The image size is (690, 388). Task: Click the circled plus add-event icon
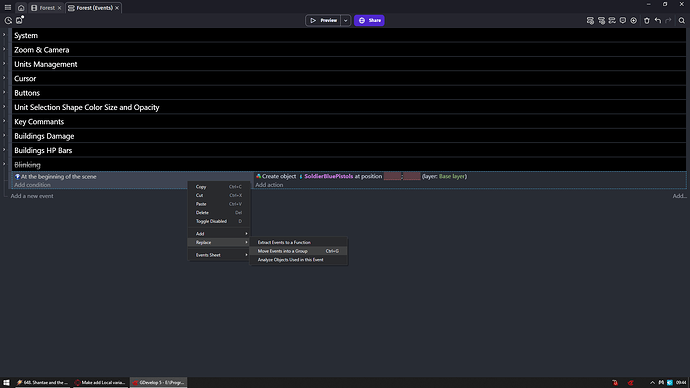[634, 20]
